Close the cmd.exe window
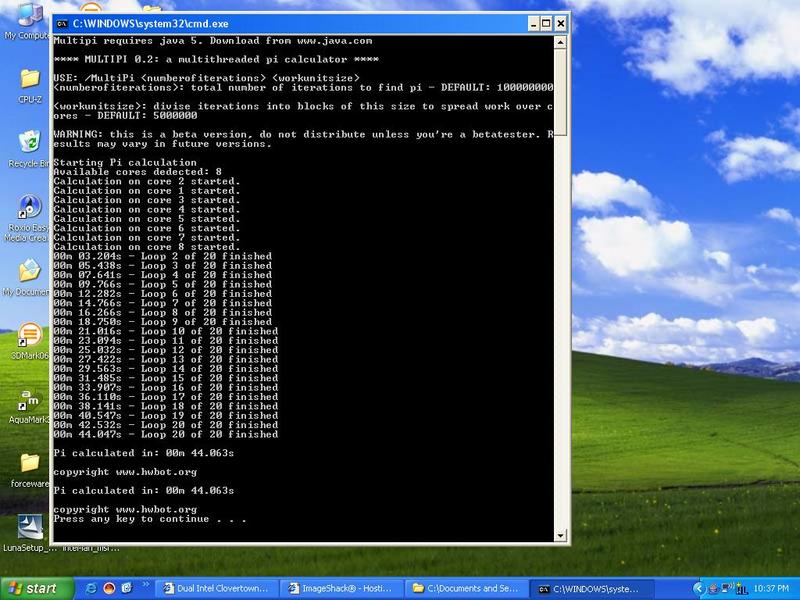This screenshot has height=600, width=800. click(560, 23)
